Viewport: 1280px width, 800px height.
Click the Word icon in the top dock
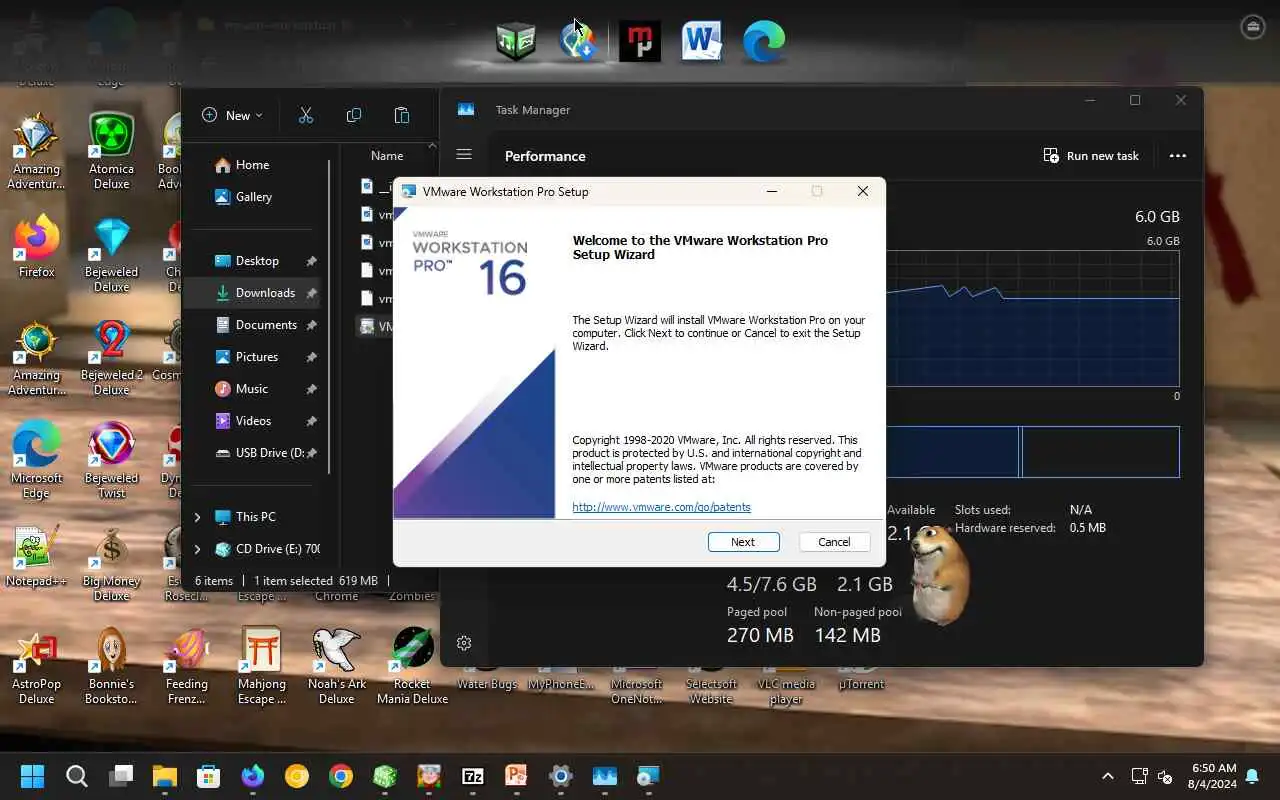(x=702, y=41)
